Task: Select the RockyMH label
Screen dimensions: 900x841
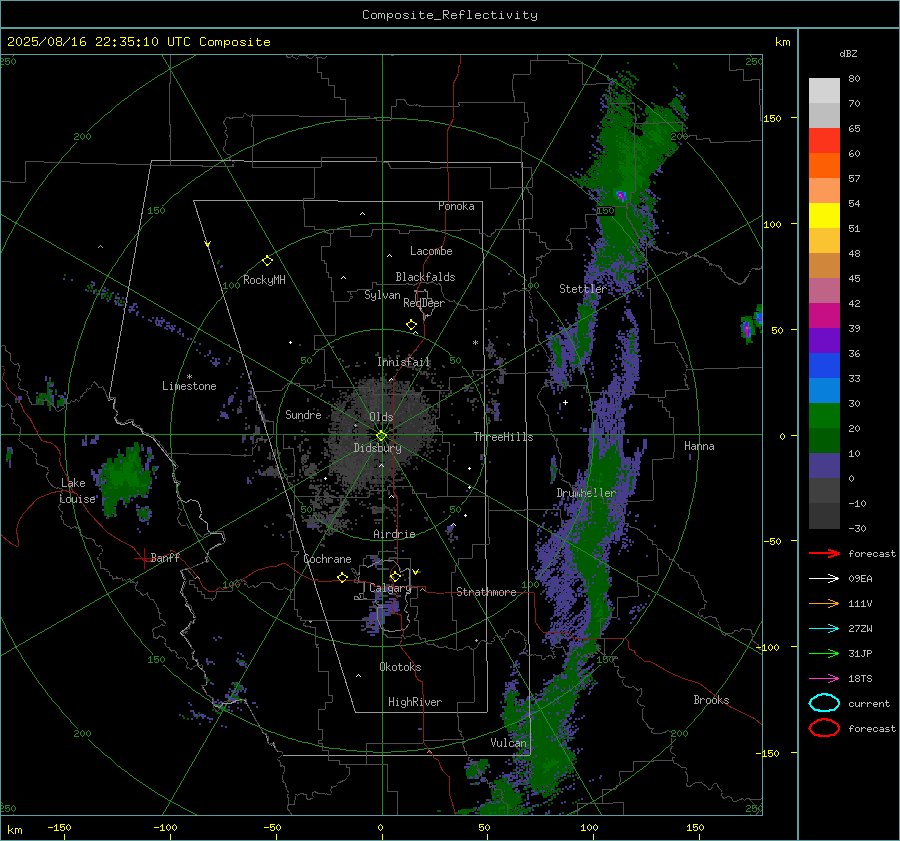Action: (x=264, y=280)
